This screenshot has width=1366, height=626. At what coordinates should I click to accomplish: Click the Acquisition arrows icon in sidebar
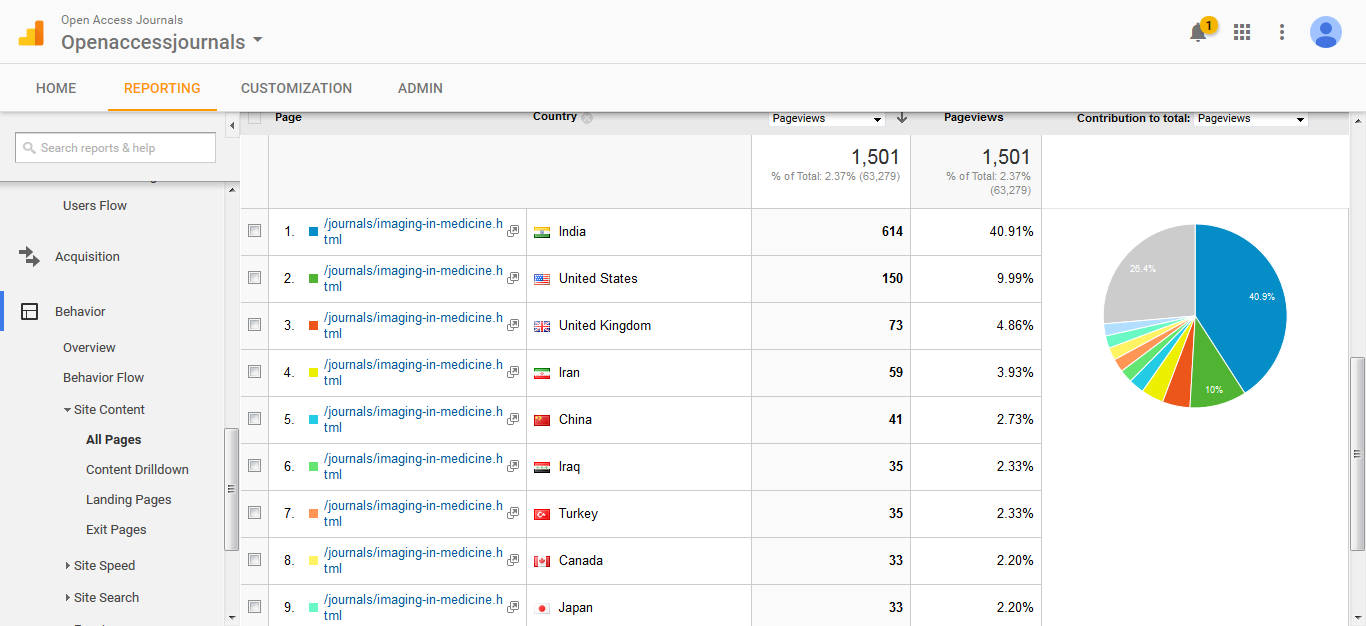click(29, 257)
